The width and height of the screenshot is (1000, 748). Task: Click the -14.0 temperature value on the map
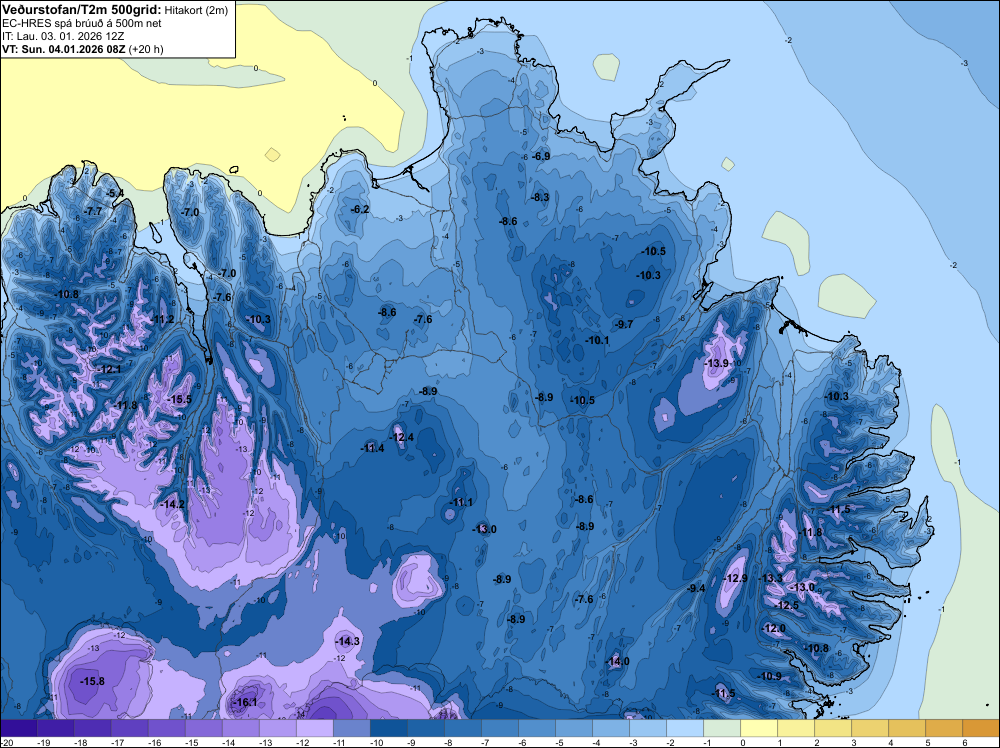tap(618, 661)
